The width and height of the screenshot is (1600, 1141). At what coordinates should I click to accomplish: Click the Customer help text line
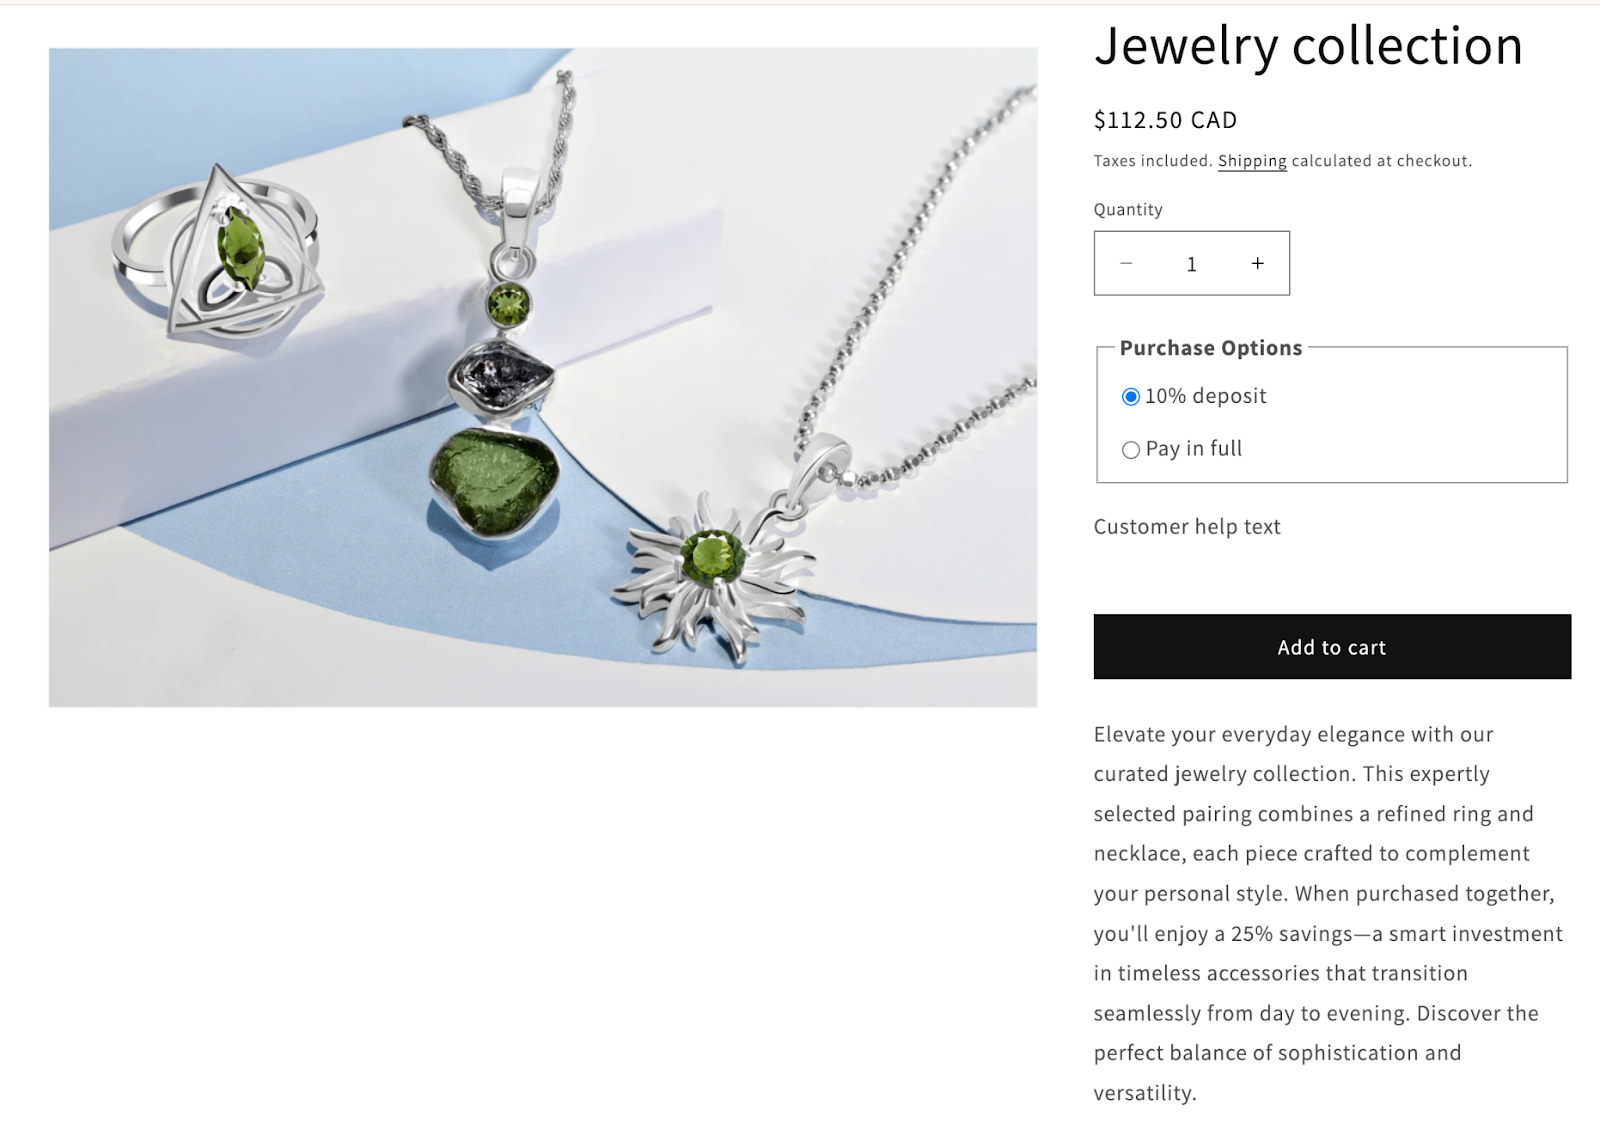tap(1187, 527)
